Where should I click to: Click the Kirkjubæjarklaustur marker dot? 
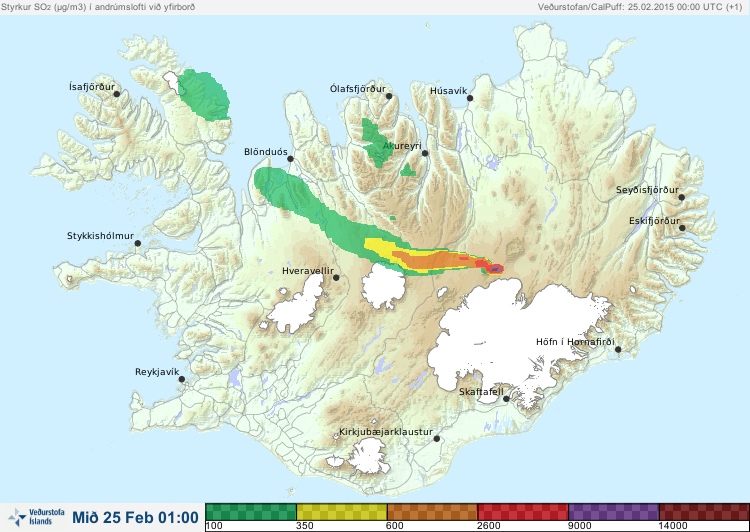(437, 438)
